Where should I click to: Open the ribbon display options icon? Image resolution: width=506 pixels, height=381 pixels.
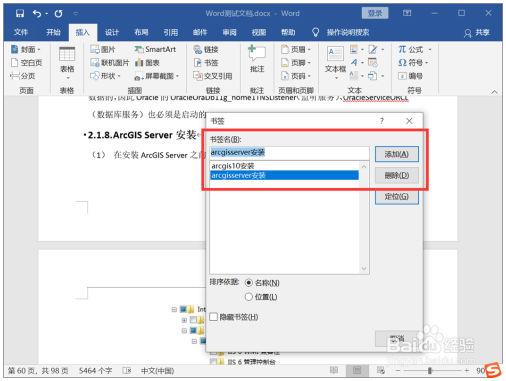point(407,13)
